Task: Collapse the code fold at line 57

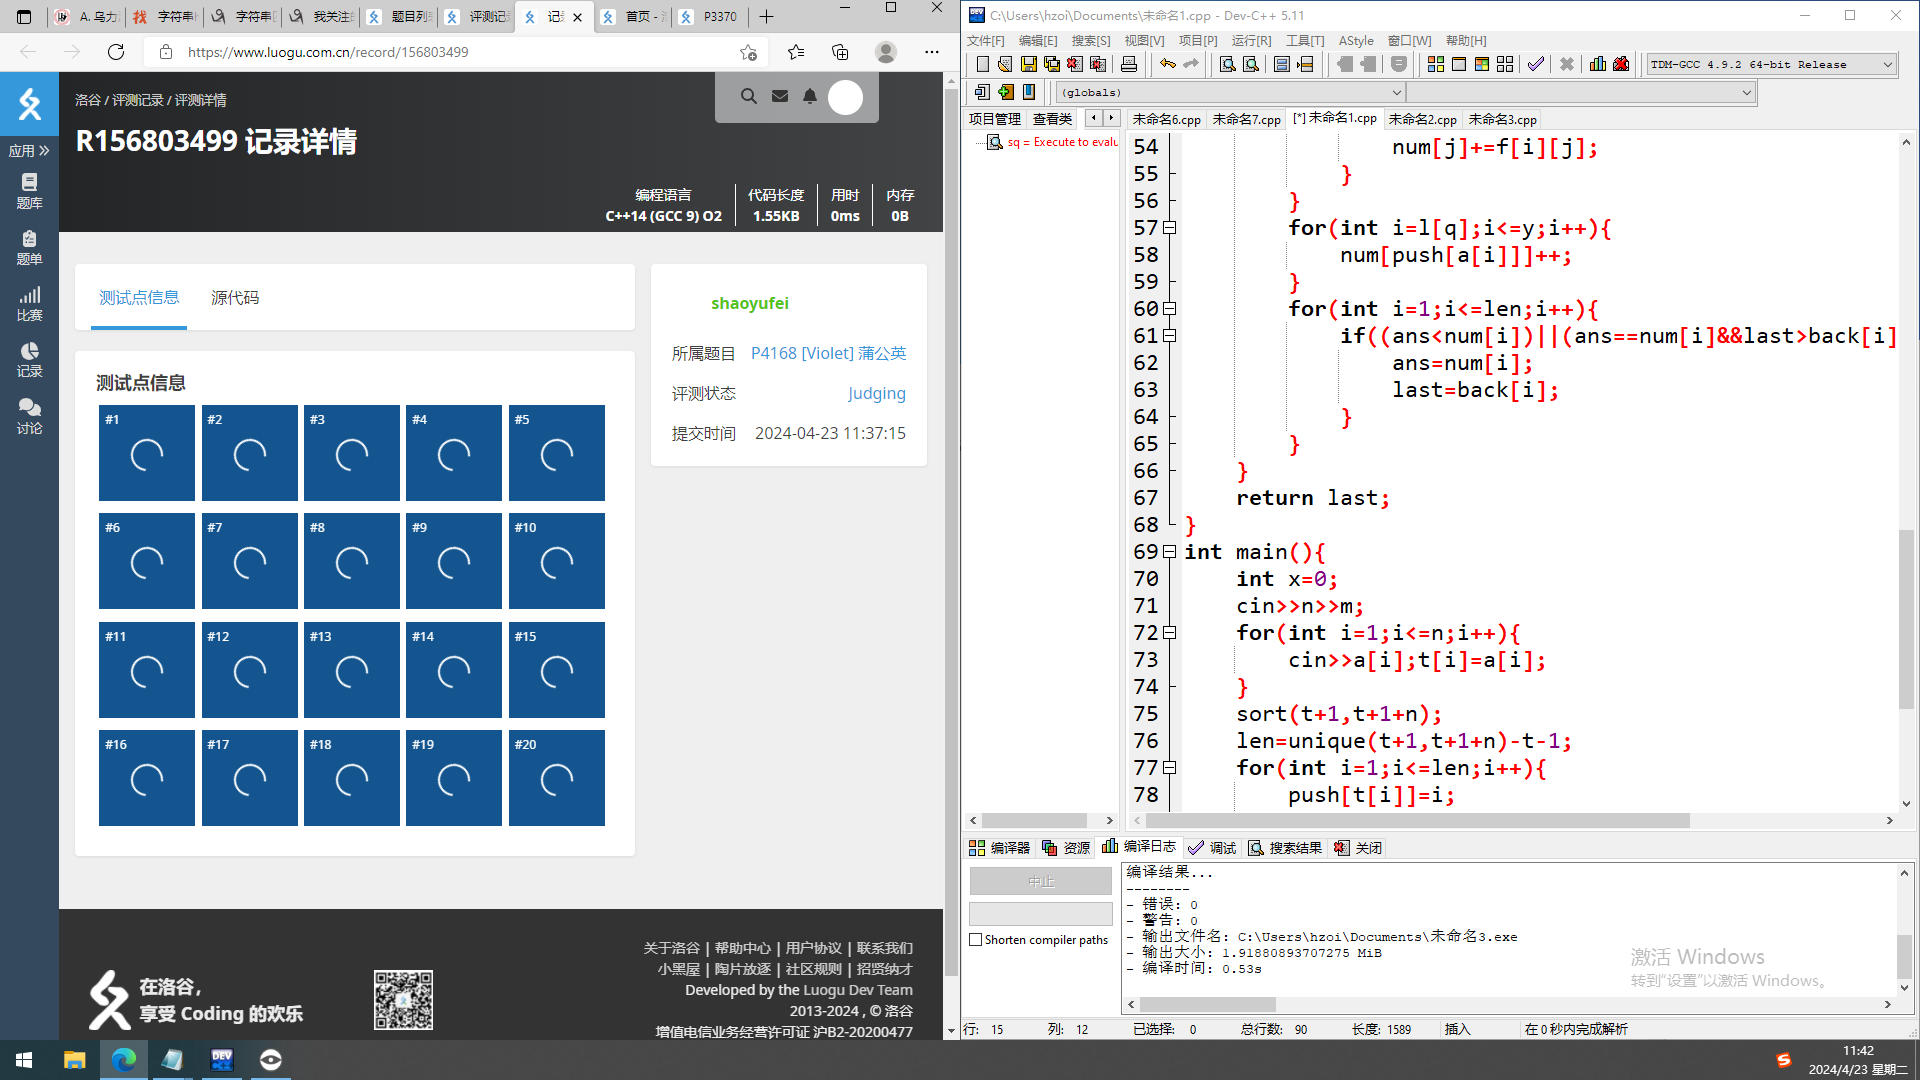Action: pyautogui.click(x=1170, y=228)
